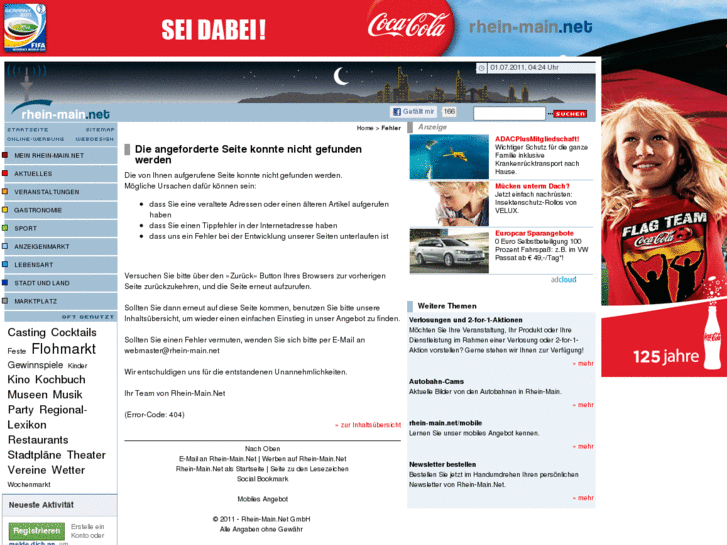Open the Flohmarkt tag link

(x=64, y=349)
